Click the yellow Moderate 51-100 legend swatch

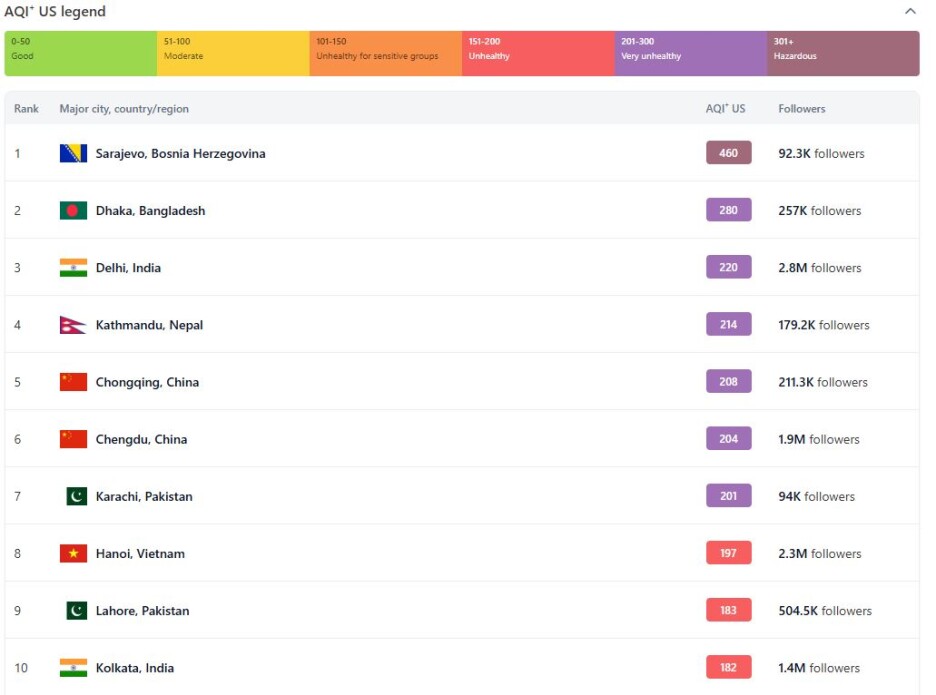pyautogui.click(x=233, y=53)
